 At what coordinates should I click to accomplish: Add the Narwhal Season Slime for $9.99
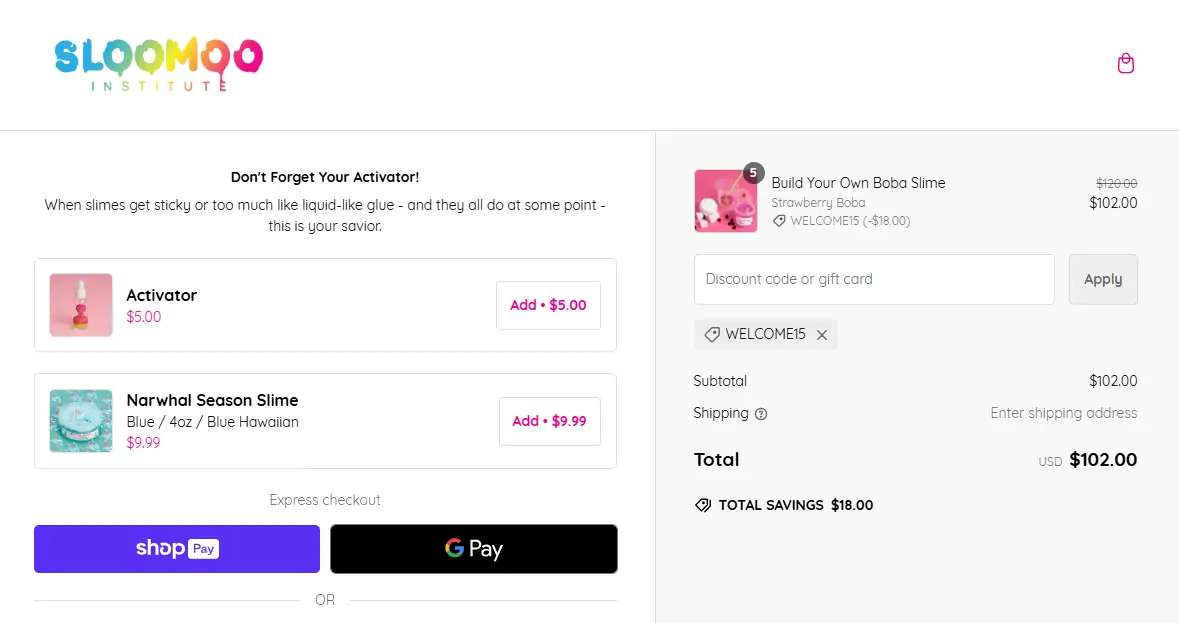tap(549, 421)
